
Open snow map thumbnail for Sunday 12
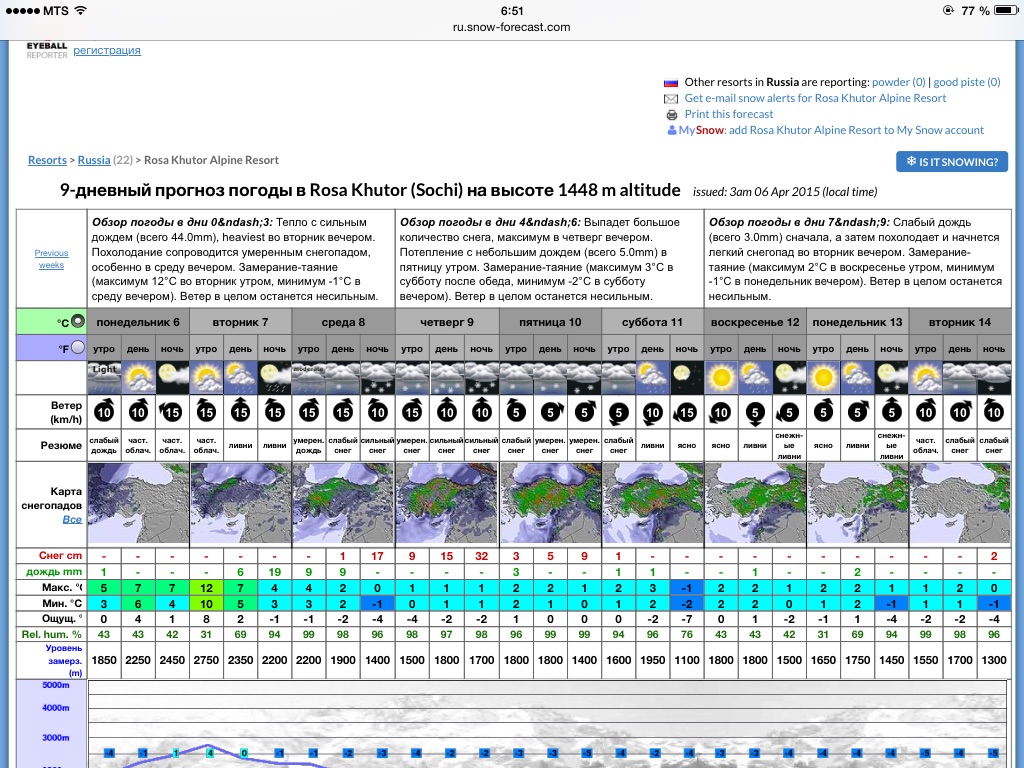(x=756, y=503)
